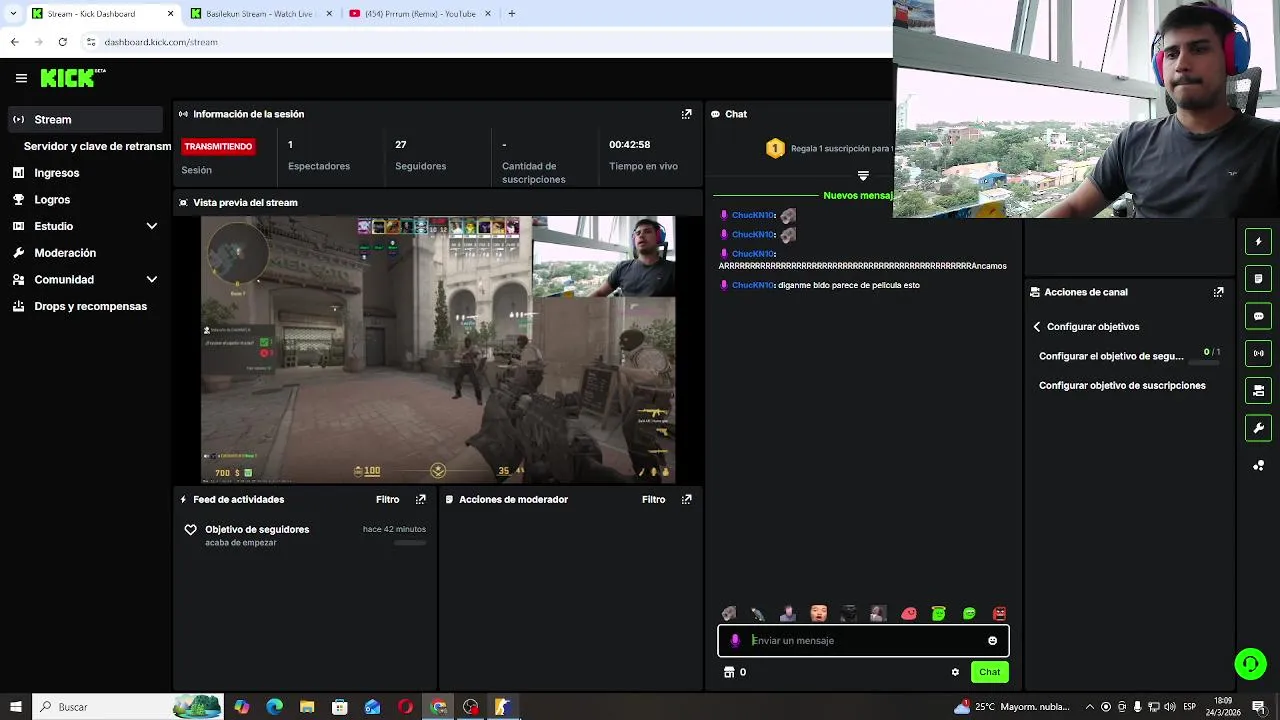
Task: Open Servidor y clave de retransmisión
Action: (97, 146)
